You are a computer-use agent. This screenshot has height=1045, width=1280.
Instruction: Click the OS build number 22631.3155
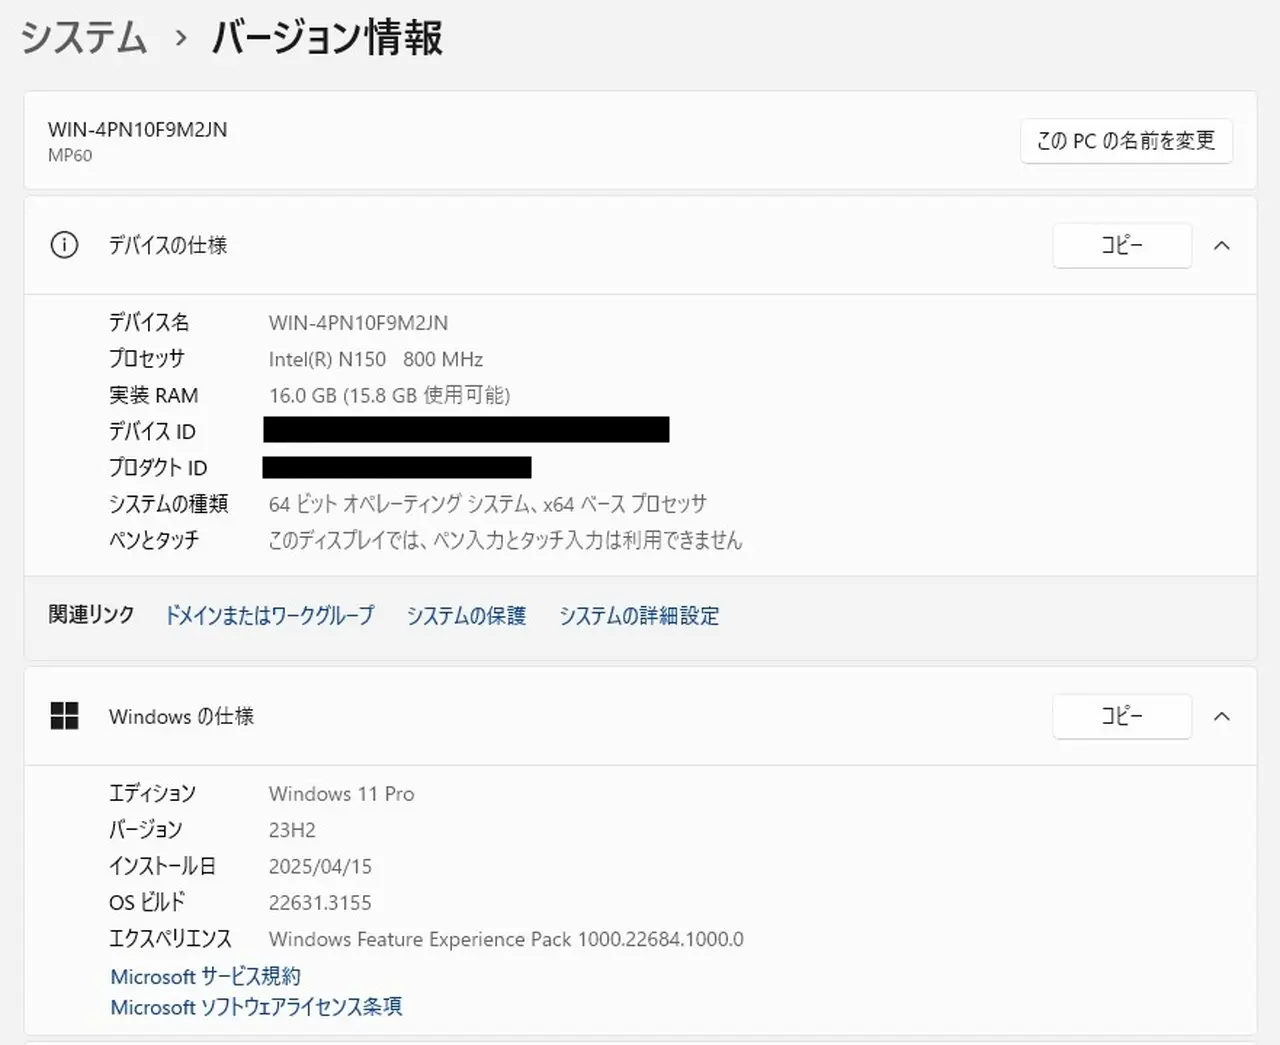pyautogui.click(x=320, y=902)
